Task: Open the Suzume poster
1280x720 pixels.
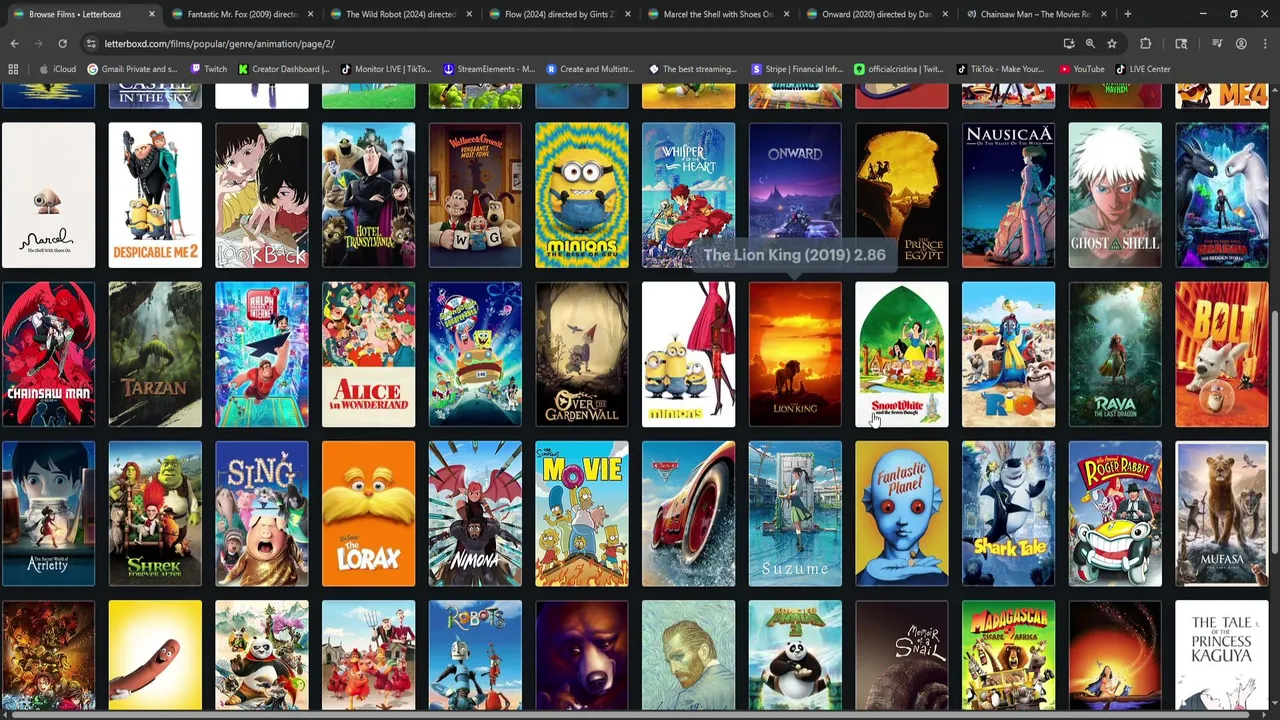Action: pos(795,514)
